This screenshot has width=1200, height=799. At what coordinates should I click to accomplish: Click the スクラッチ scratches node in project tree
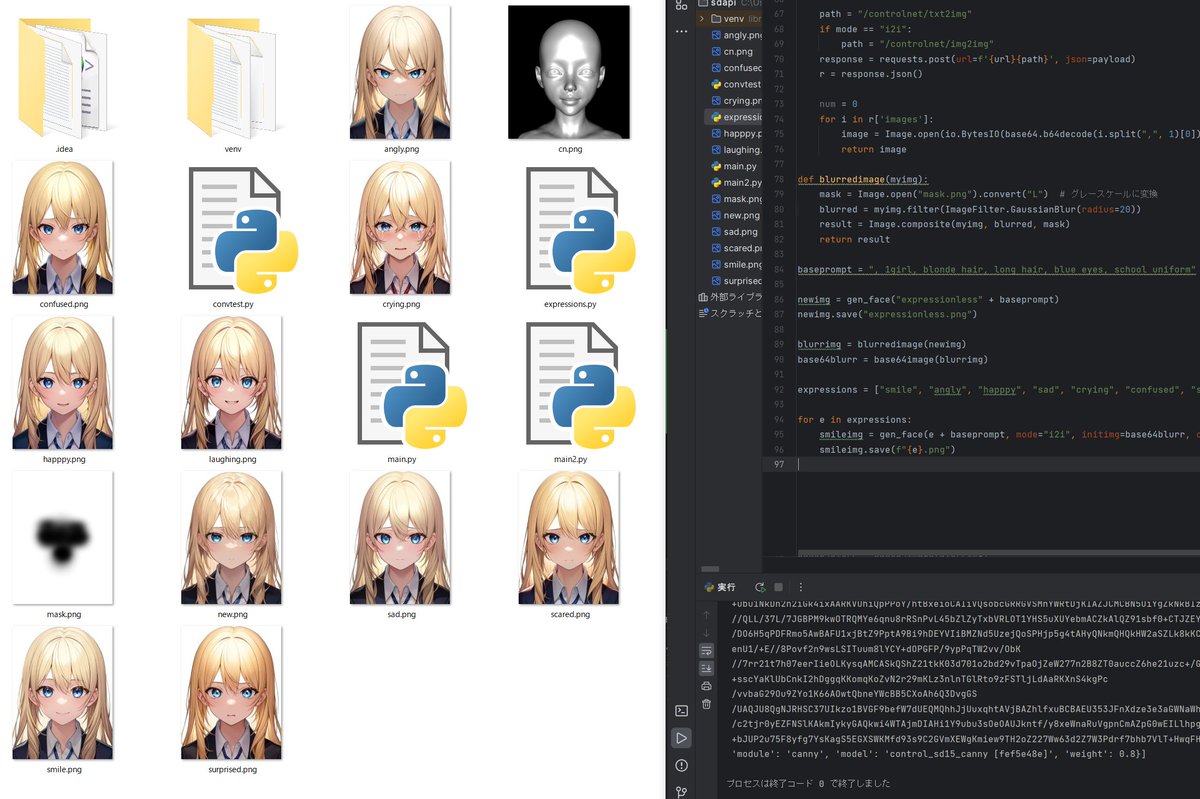[x=730, y=313]
